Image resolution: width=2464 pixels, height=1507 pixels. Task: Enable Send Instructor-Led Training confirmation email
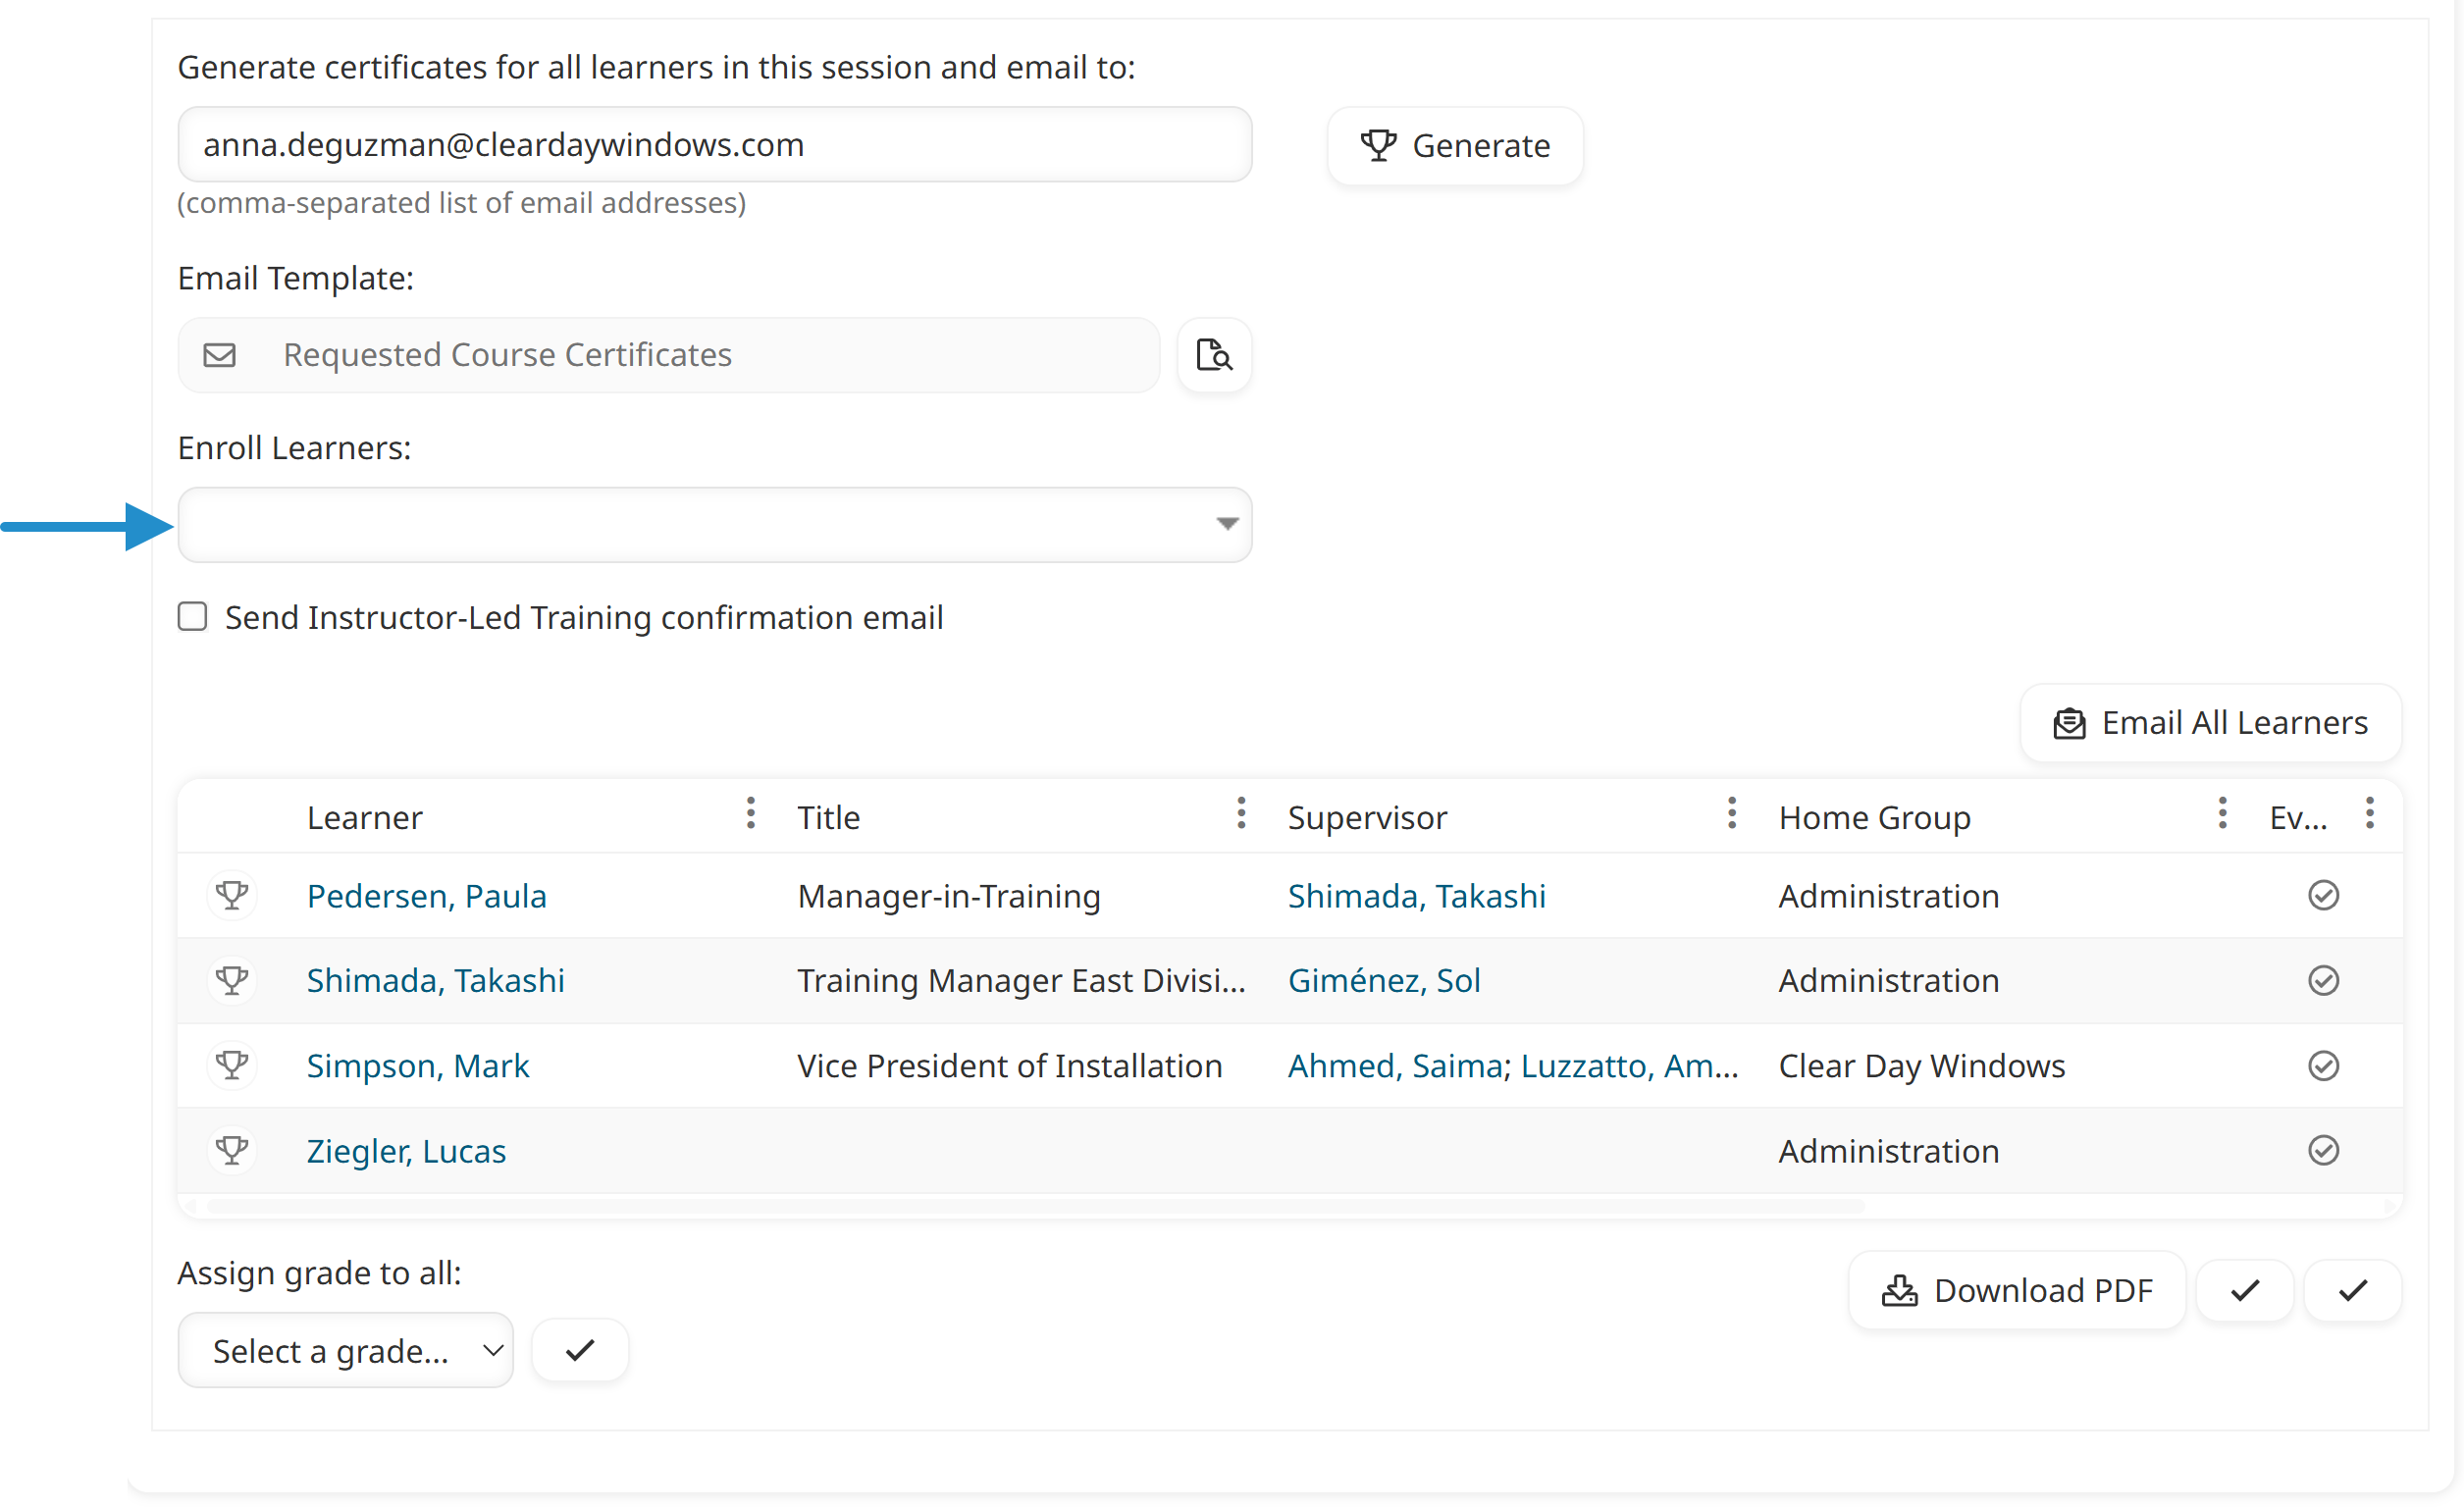point(192,617)
